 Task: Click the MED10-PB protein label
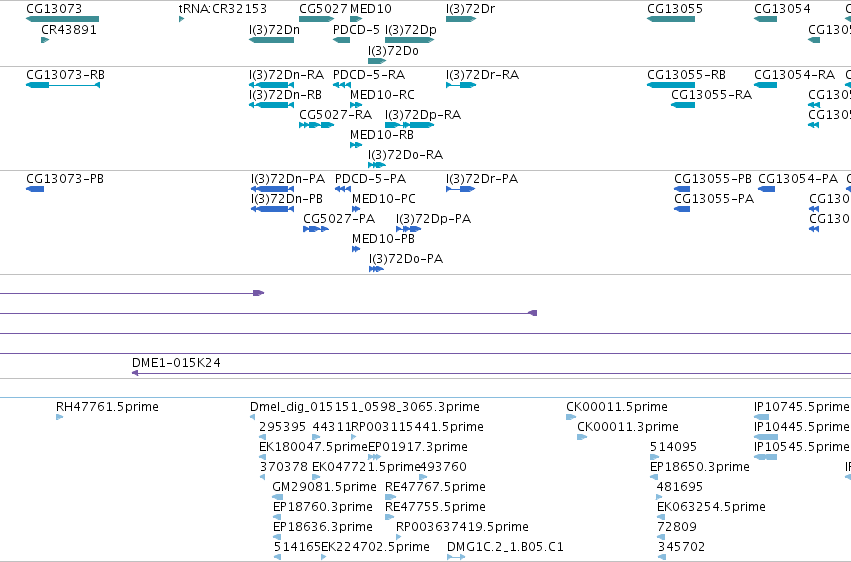pyautogui.click(x=383, y=239)
